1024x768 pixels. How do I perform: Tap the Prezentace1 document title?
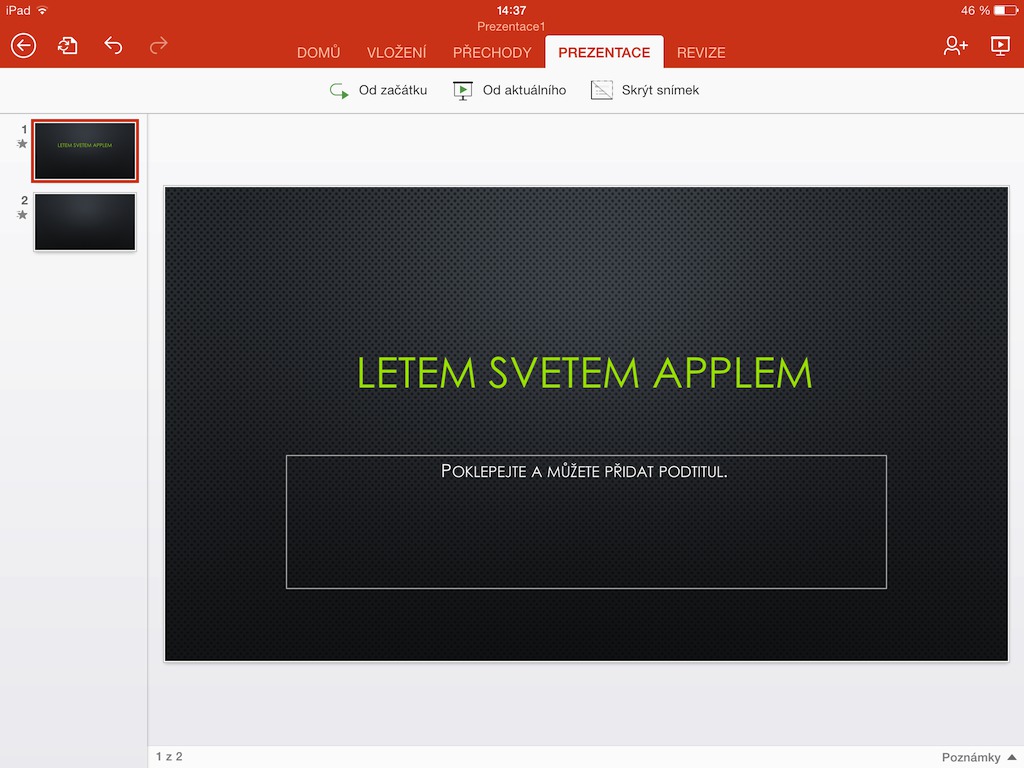point(511,27)
